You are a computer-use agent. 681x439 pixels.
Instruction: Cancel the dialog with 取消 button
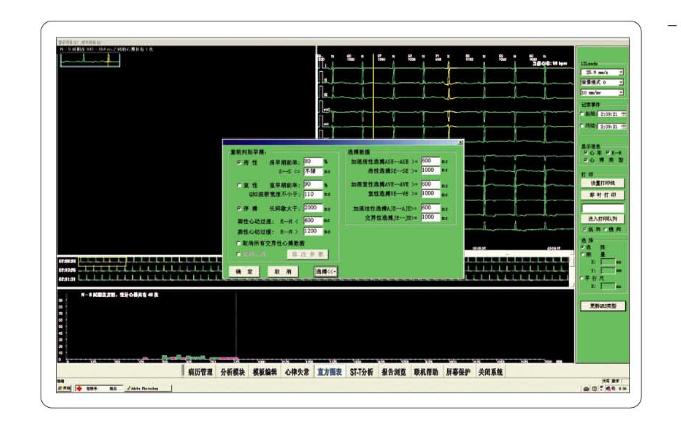click(x=283, y=271)
